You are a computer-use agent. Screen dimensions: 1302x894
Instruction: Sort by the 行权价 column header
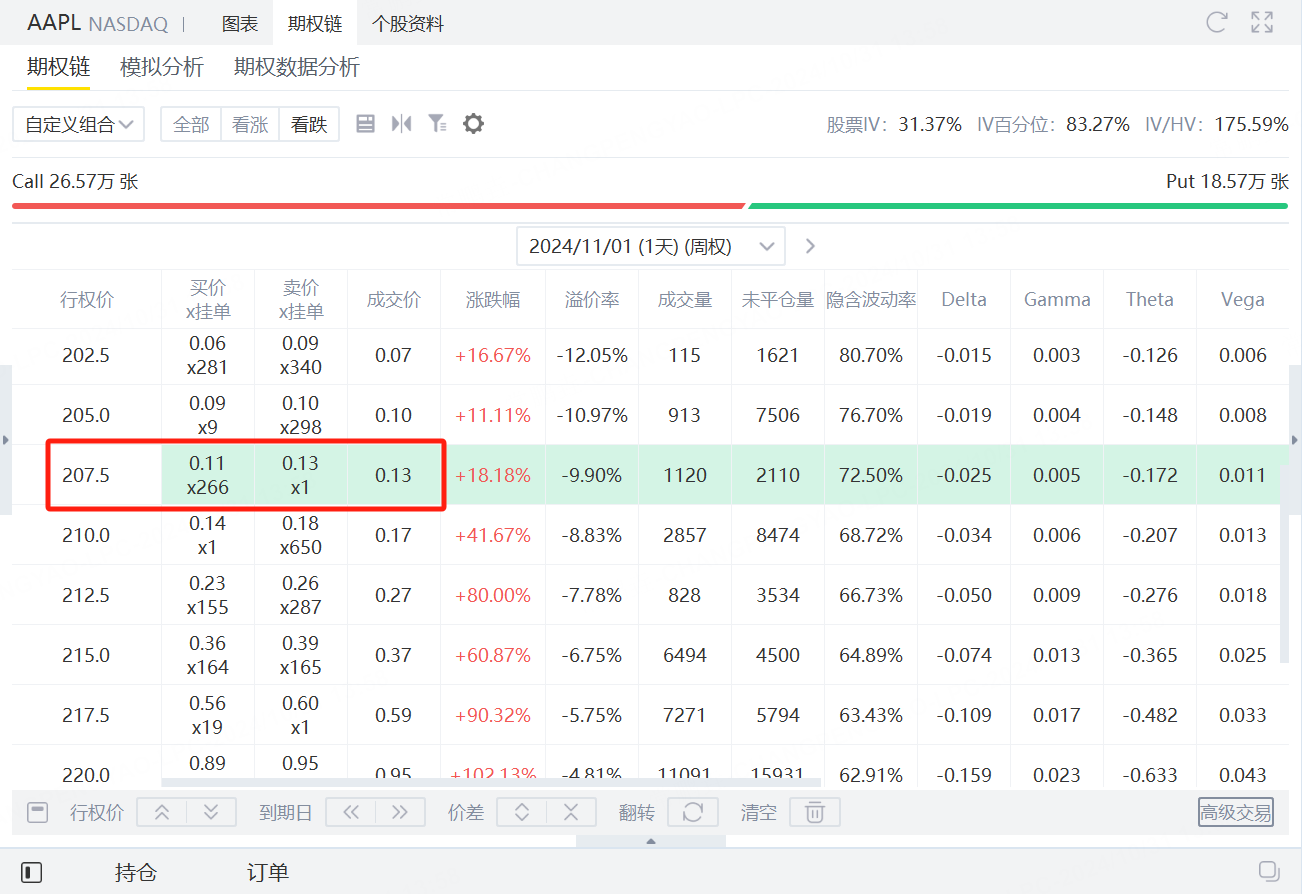[x=87, y=299]
